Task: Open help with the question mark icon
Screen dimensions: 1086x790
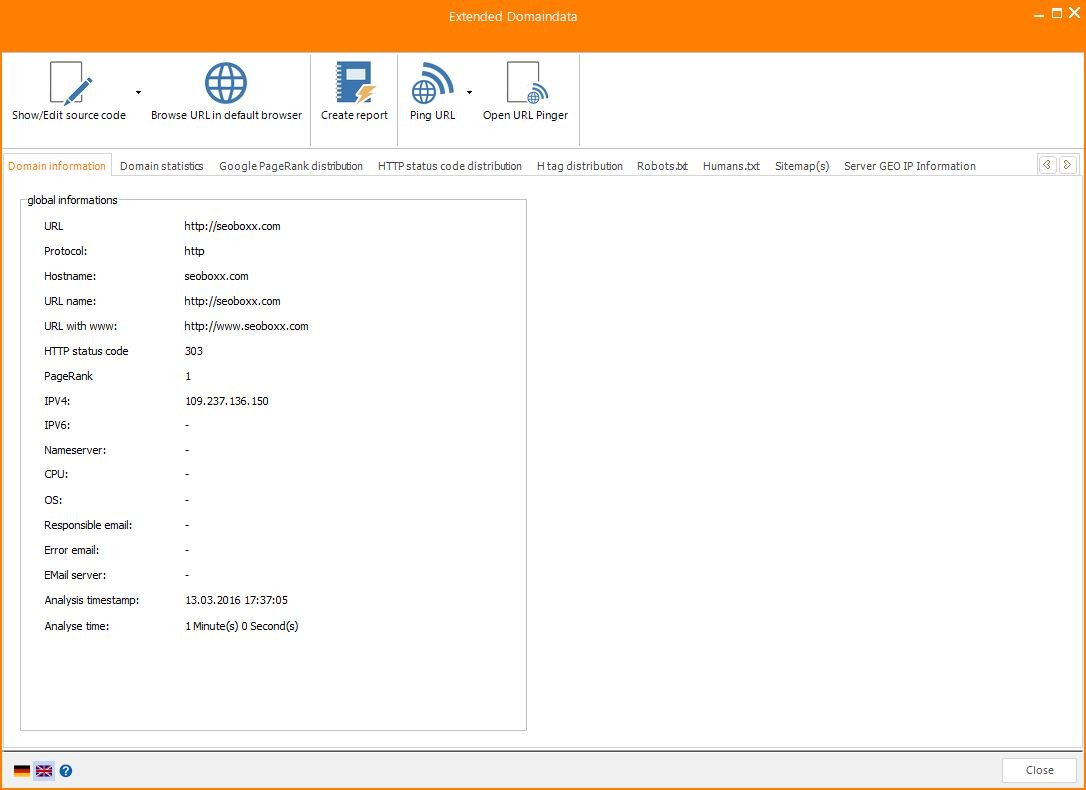Action: [66, 771]
